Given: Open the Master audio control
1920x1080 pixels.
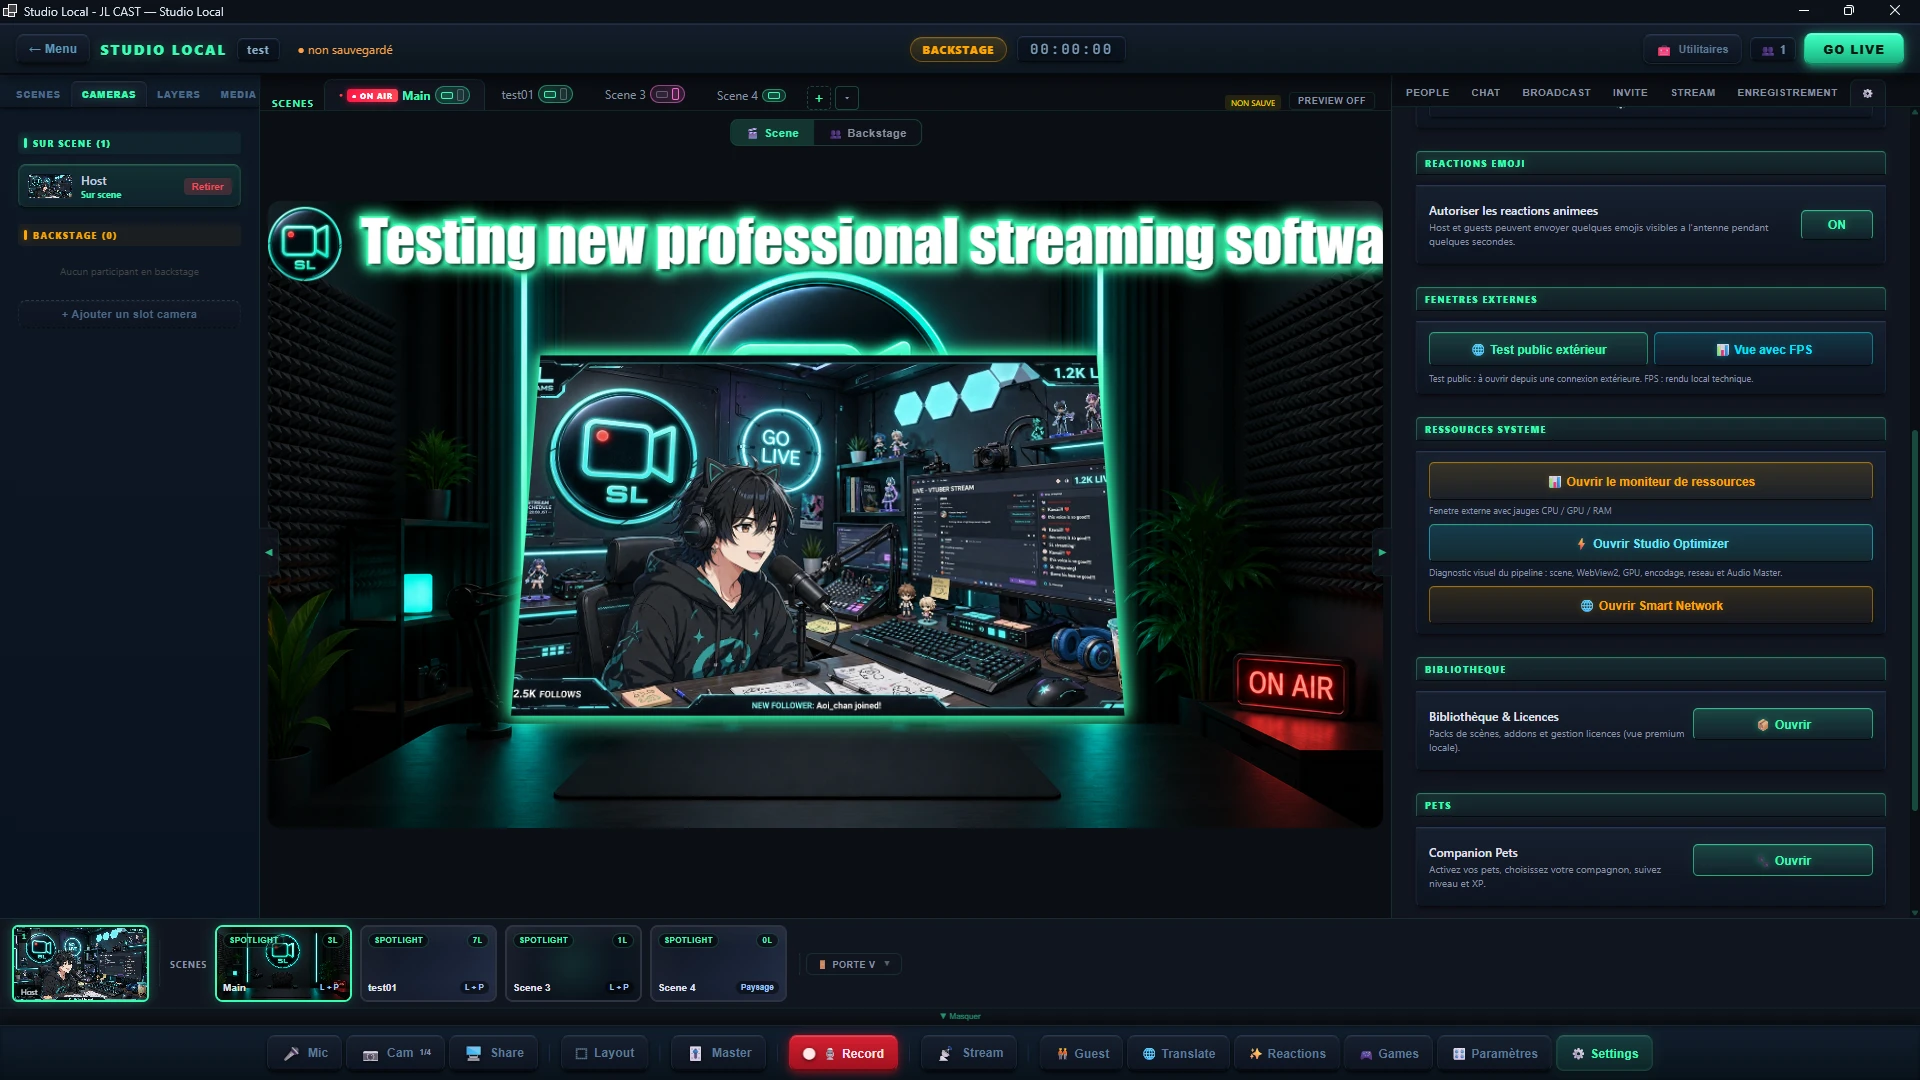Looking at the screenshot, I should click(x=720, y=1053).
